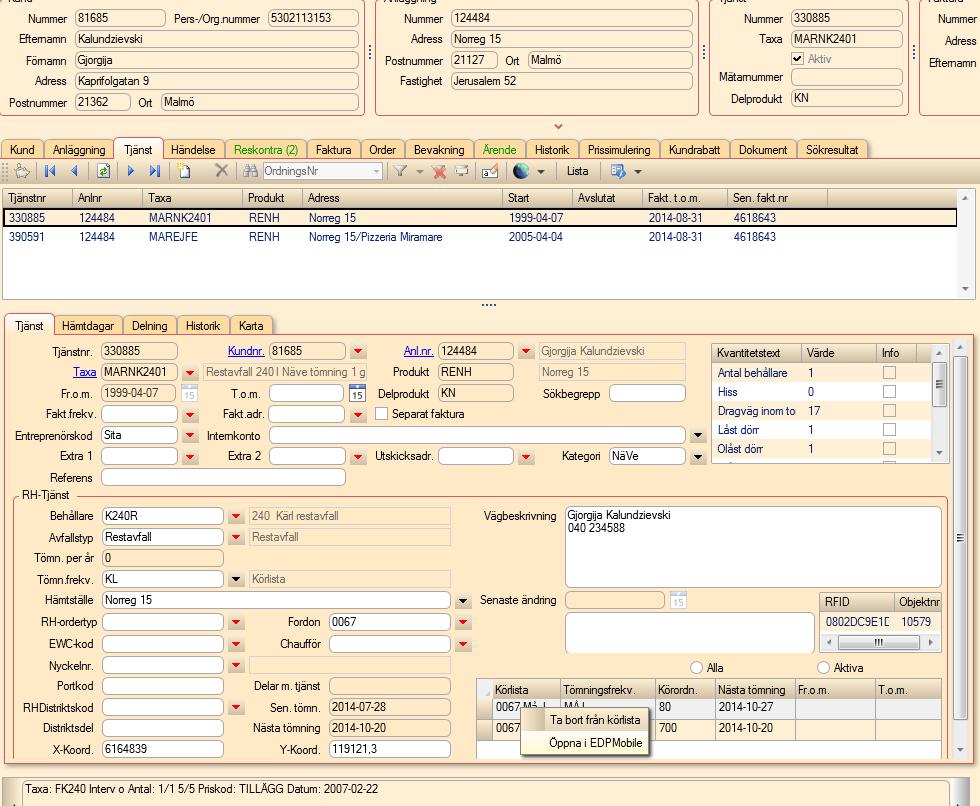Click the piggy bank toolbar icon
The image size is (980, 806).
point(22,171)
